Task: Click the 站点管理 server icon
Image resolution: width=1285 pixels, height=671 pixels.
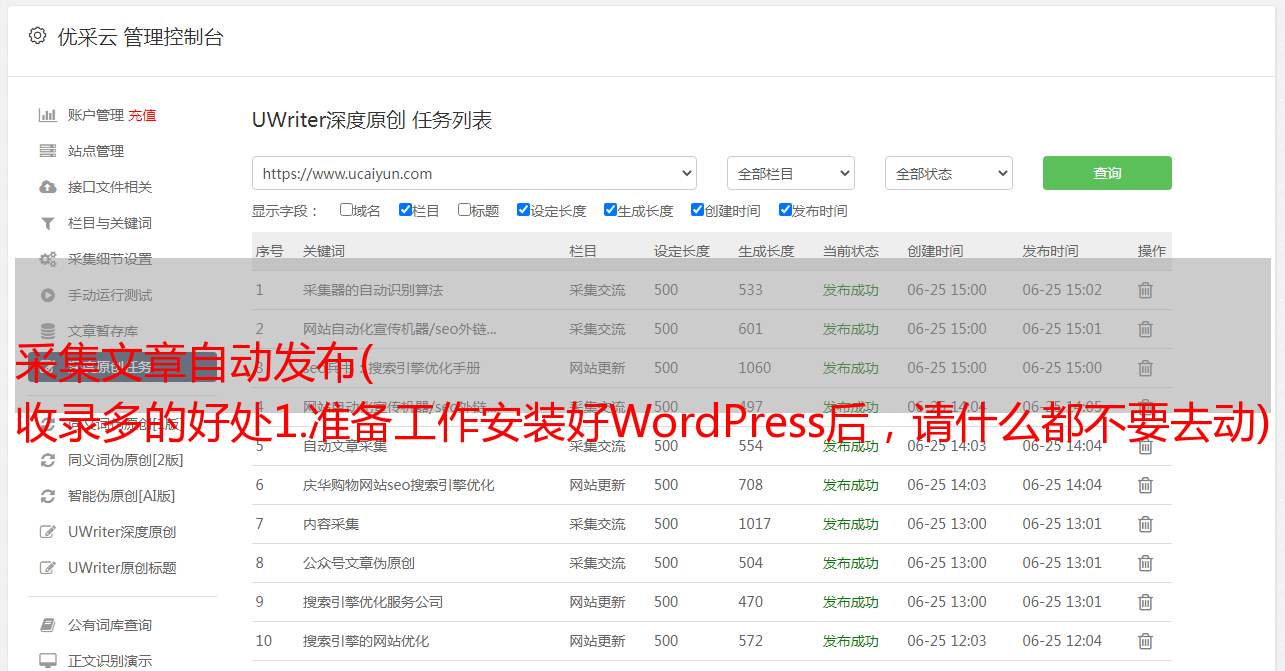Action: click(47, 151)
